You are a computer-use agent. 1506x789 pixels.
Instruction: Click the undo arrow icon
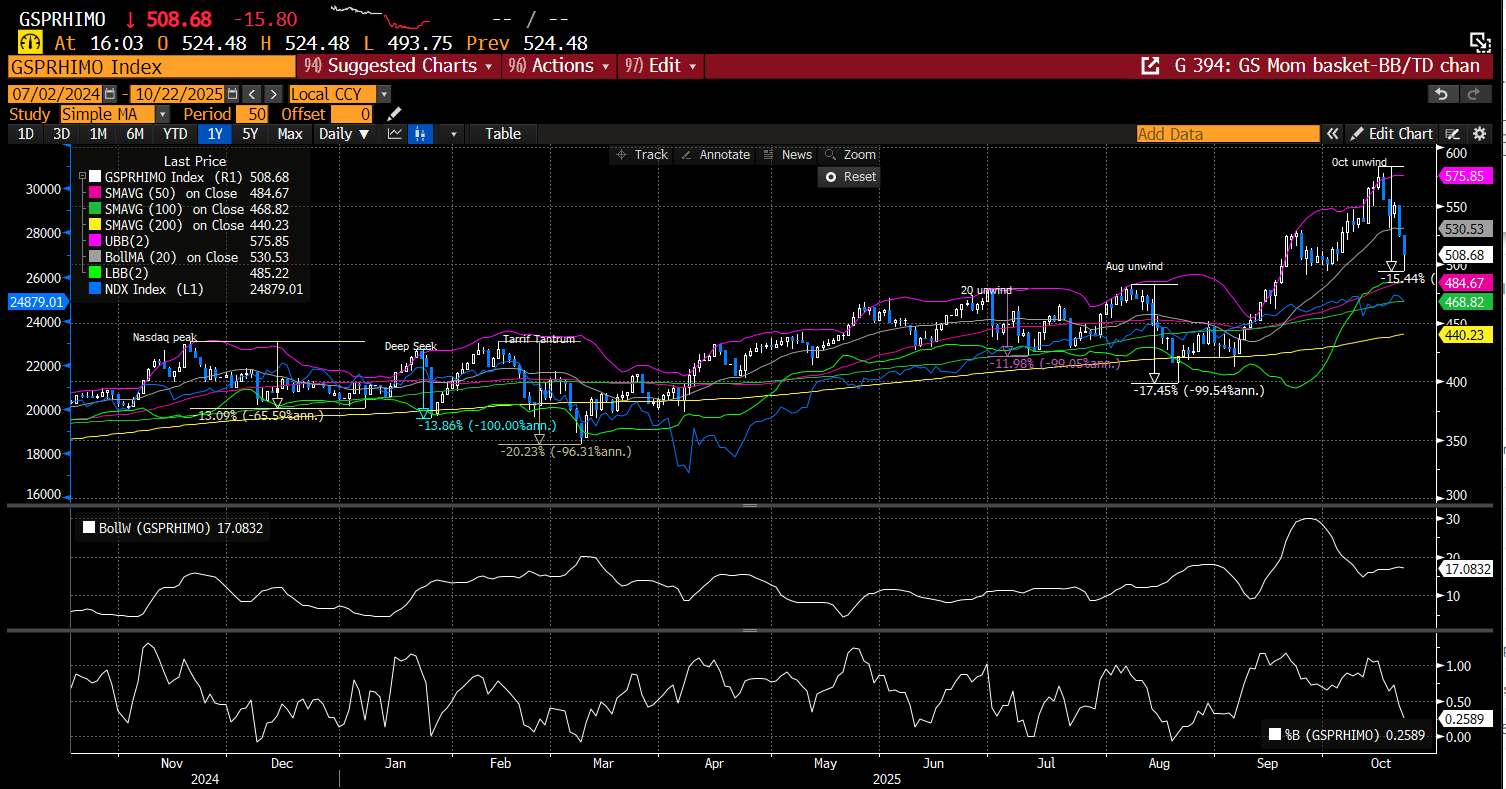[x=1442, y=94]
